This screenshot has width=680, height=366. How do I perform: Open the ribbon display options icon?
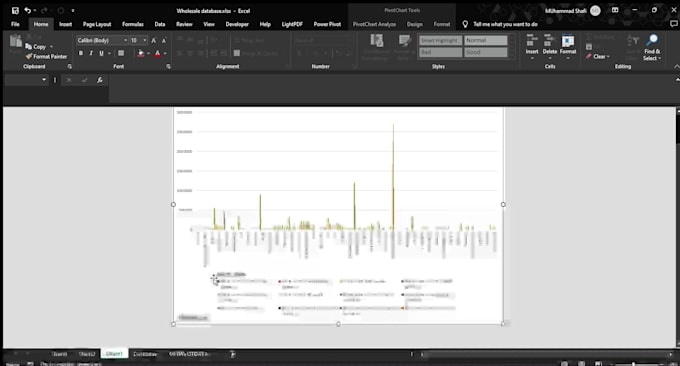point(615,10)
